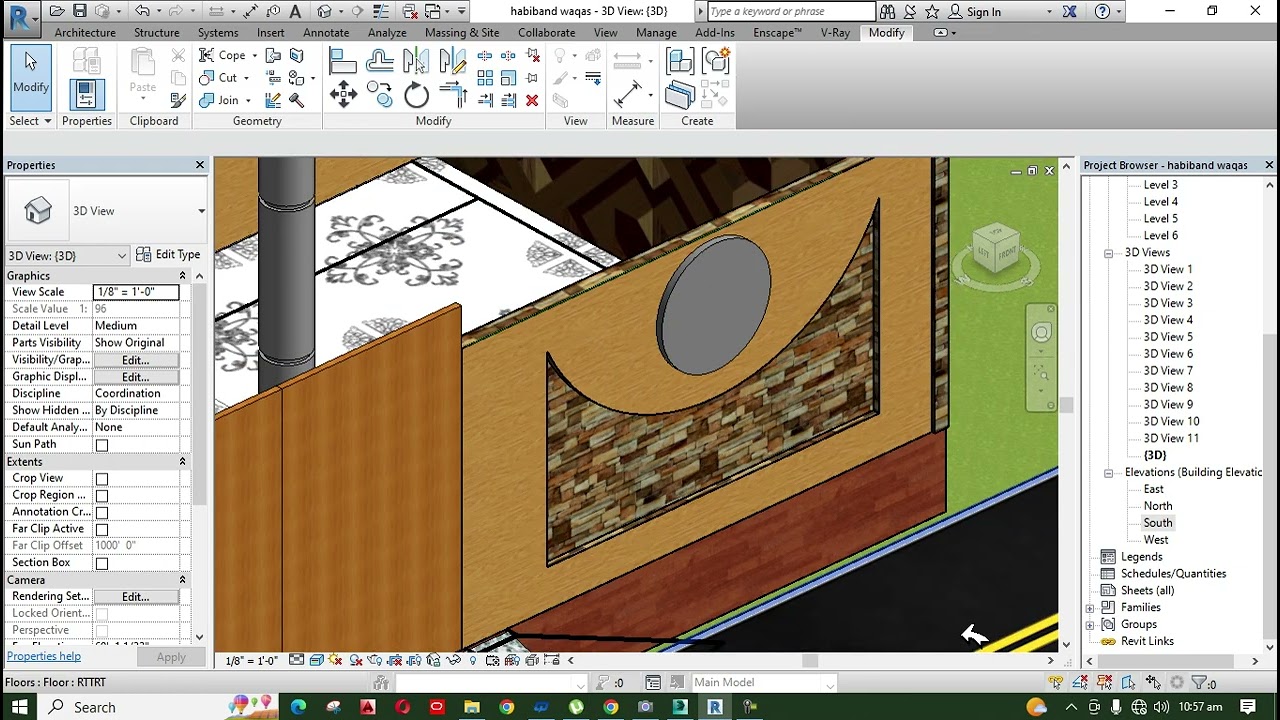Enable the Crop View checkbox
The height and width of the screenshot is (720, 1280).
tap(102, 479)
